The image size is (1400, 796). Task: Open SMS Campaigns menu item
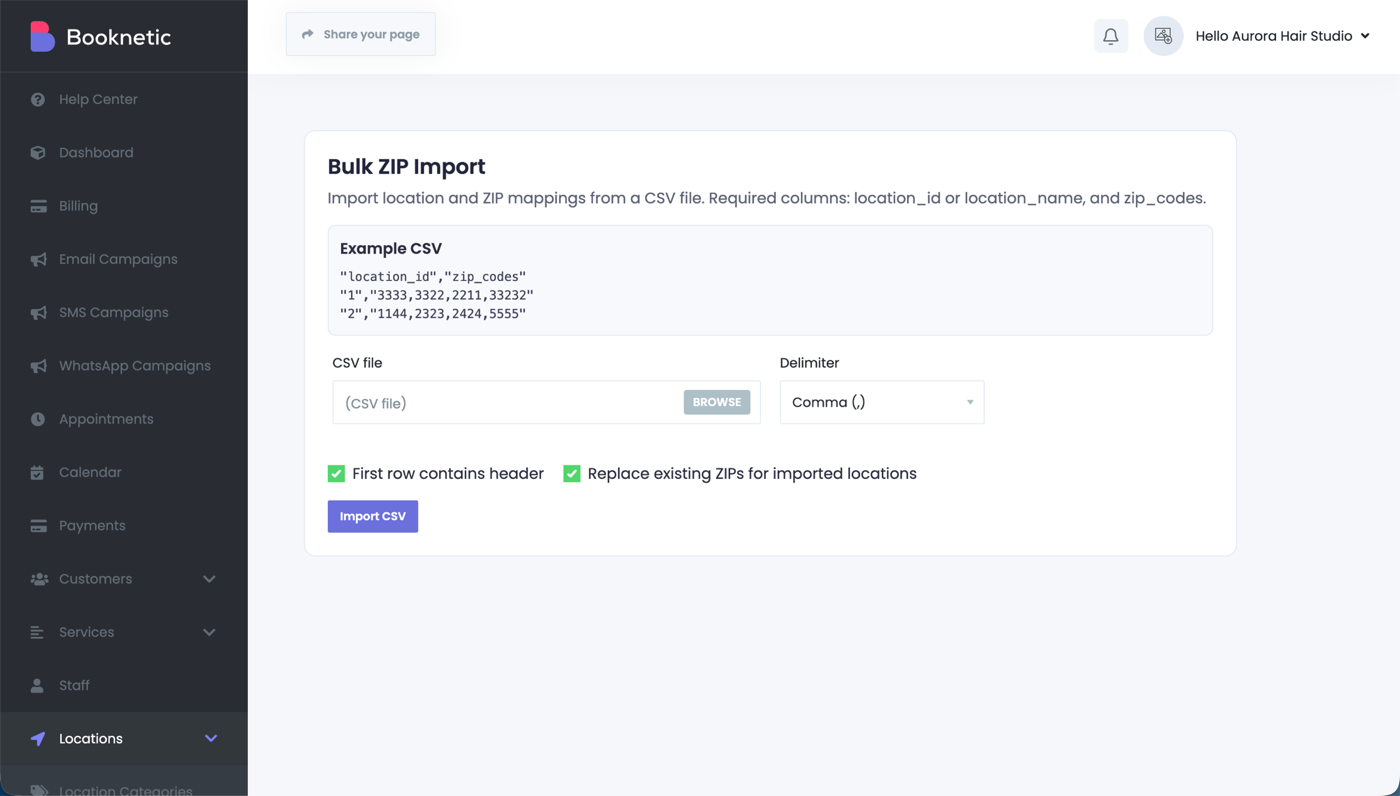[x=124, y=313]
